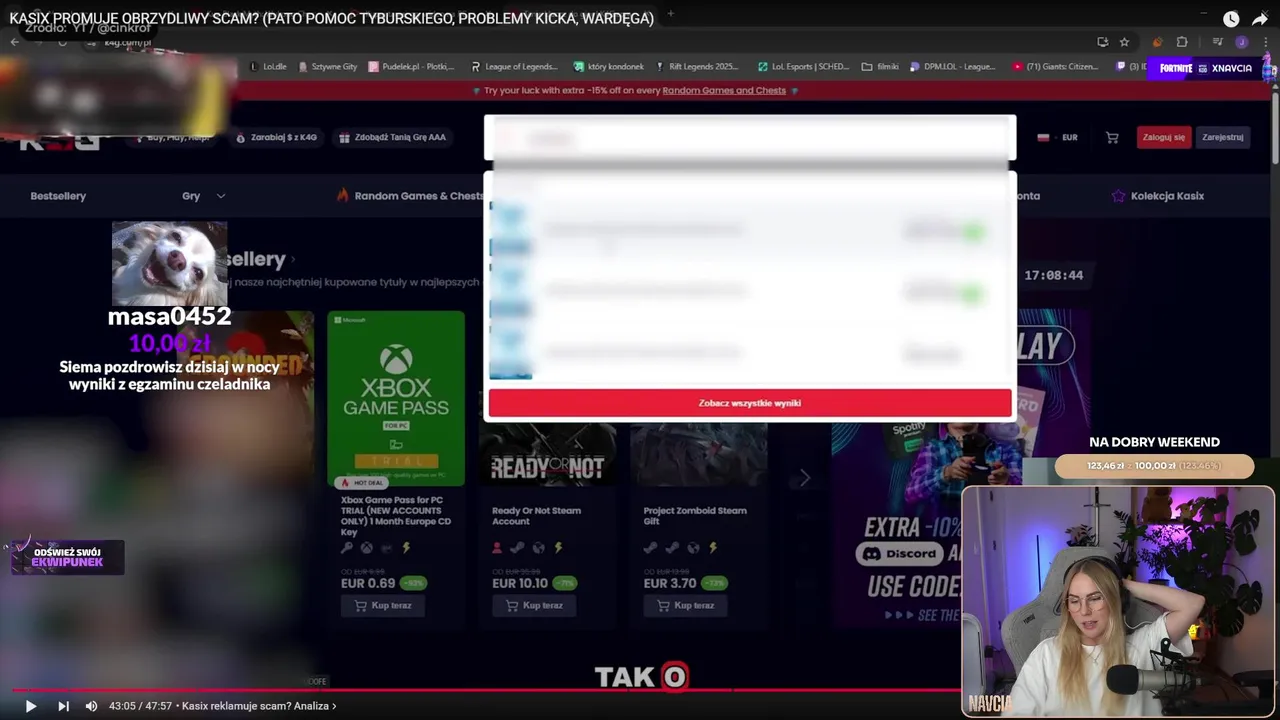Click 'Kup teraz' under Ready Or Not
This screenshot has height=720, width=1280.
click(x=534, y=605)
